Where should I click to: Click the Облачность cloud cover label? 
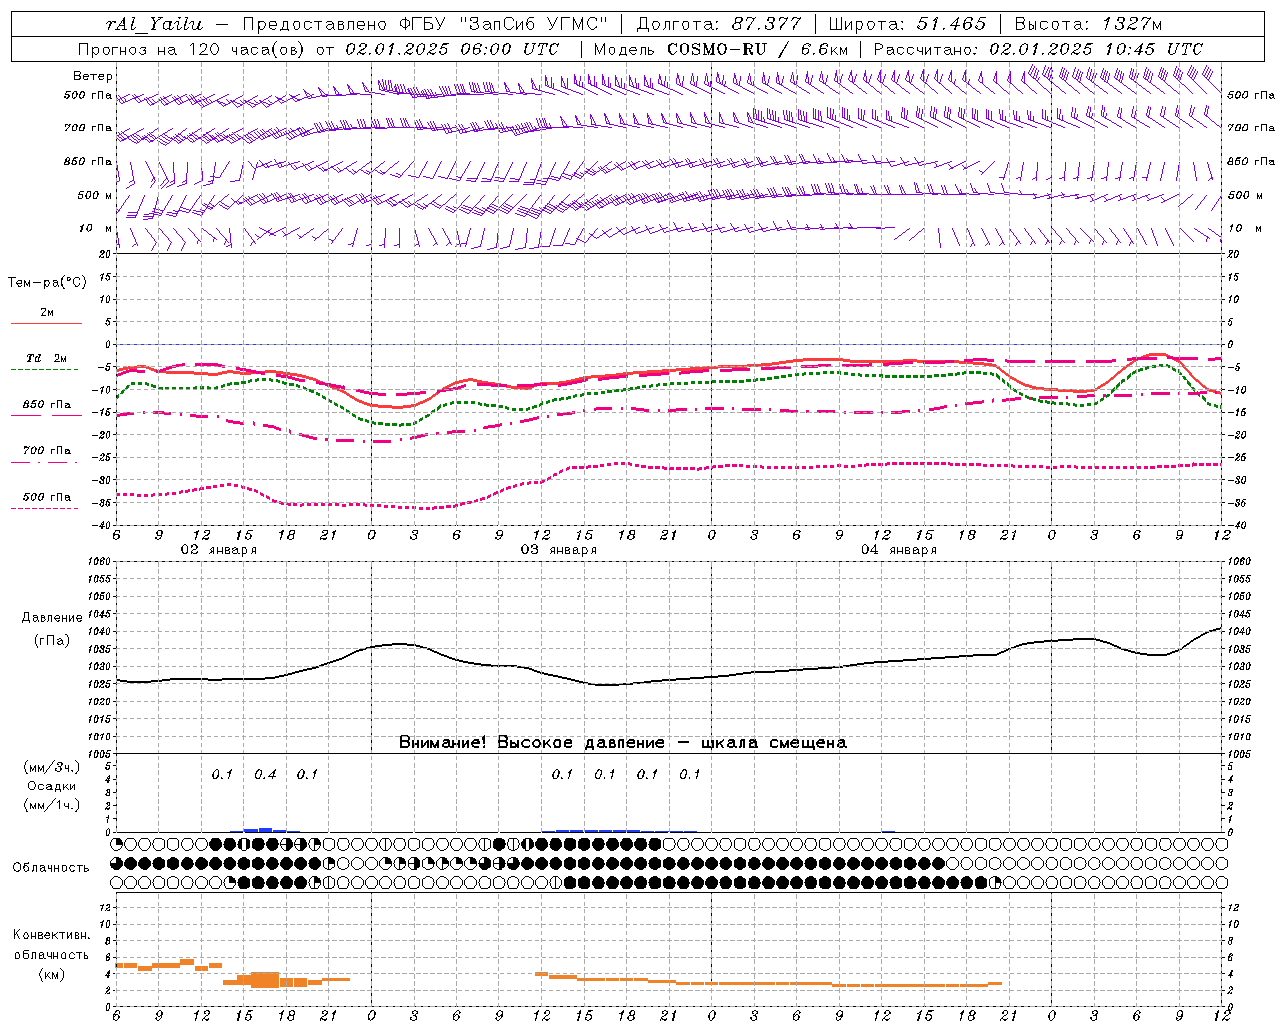(51, 867)
